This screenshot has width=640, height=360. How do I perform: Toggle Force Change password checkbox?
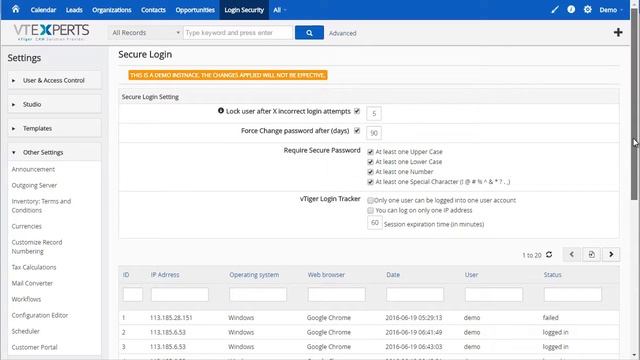(x=357, y=131)
